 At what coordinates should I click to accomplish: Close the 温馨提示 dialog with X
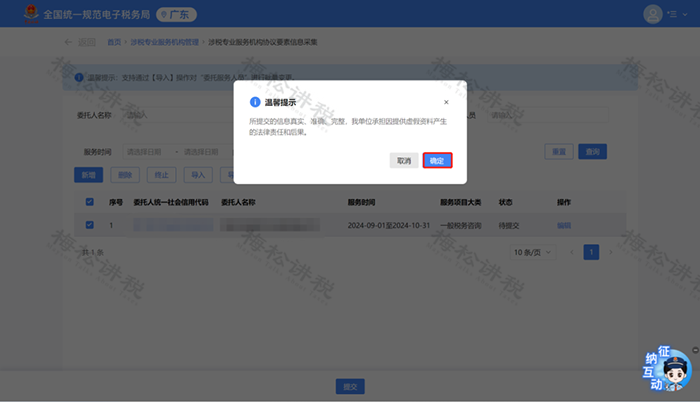446,102
